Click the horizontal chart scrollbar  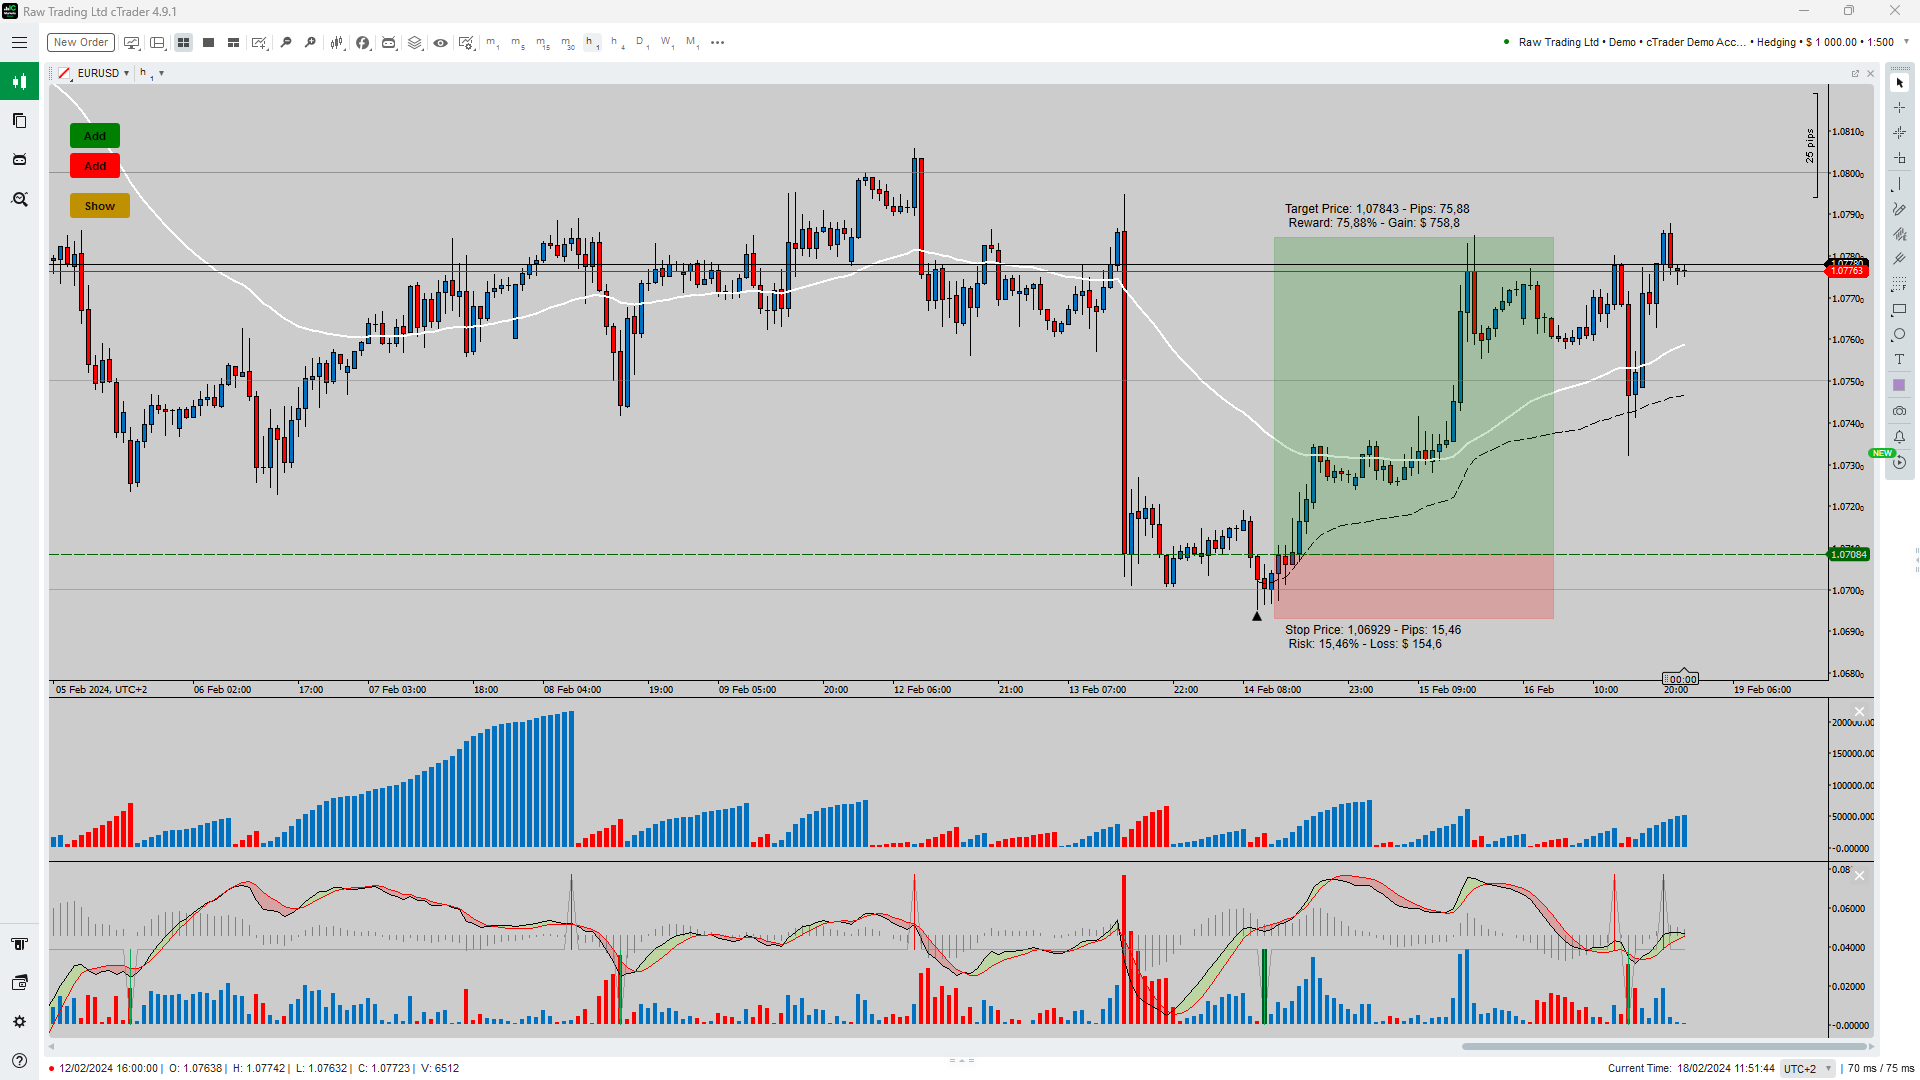tap(1664, 1047)
